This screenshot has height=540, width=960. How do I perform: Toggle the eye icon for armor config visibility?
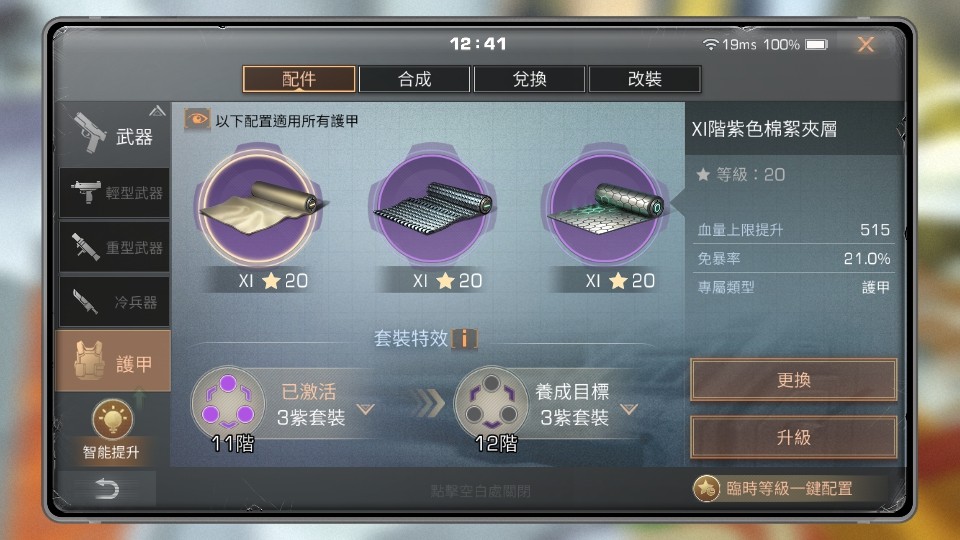click(197, 119)
